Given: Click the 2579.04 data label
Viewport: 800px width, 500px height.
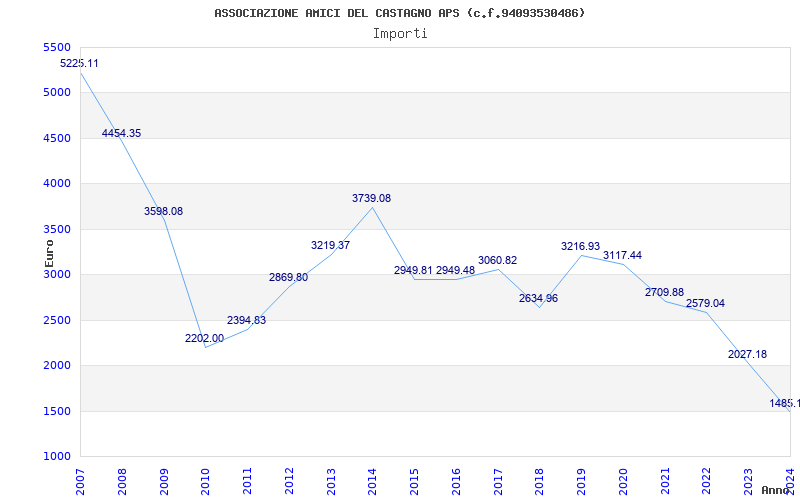Looking at the screenshot, I should click(x=705, y=303).
